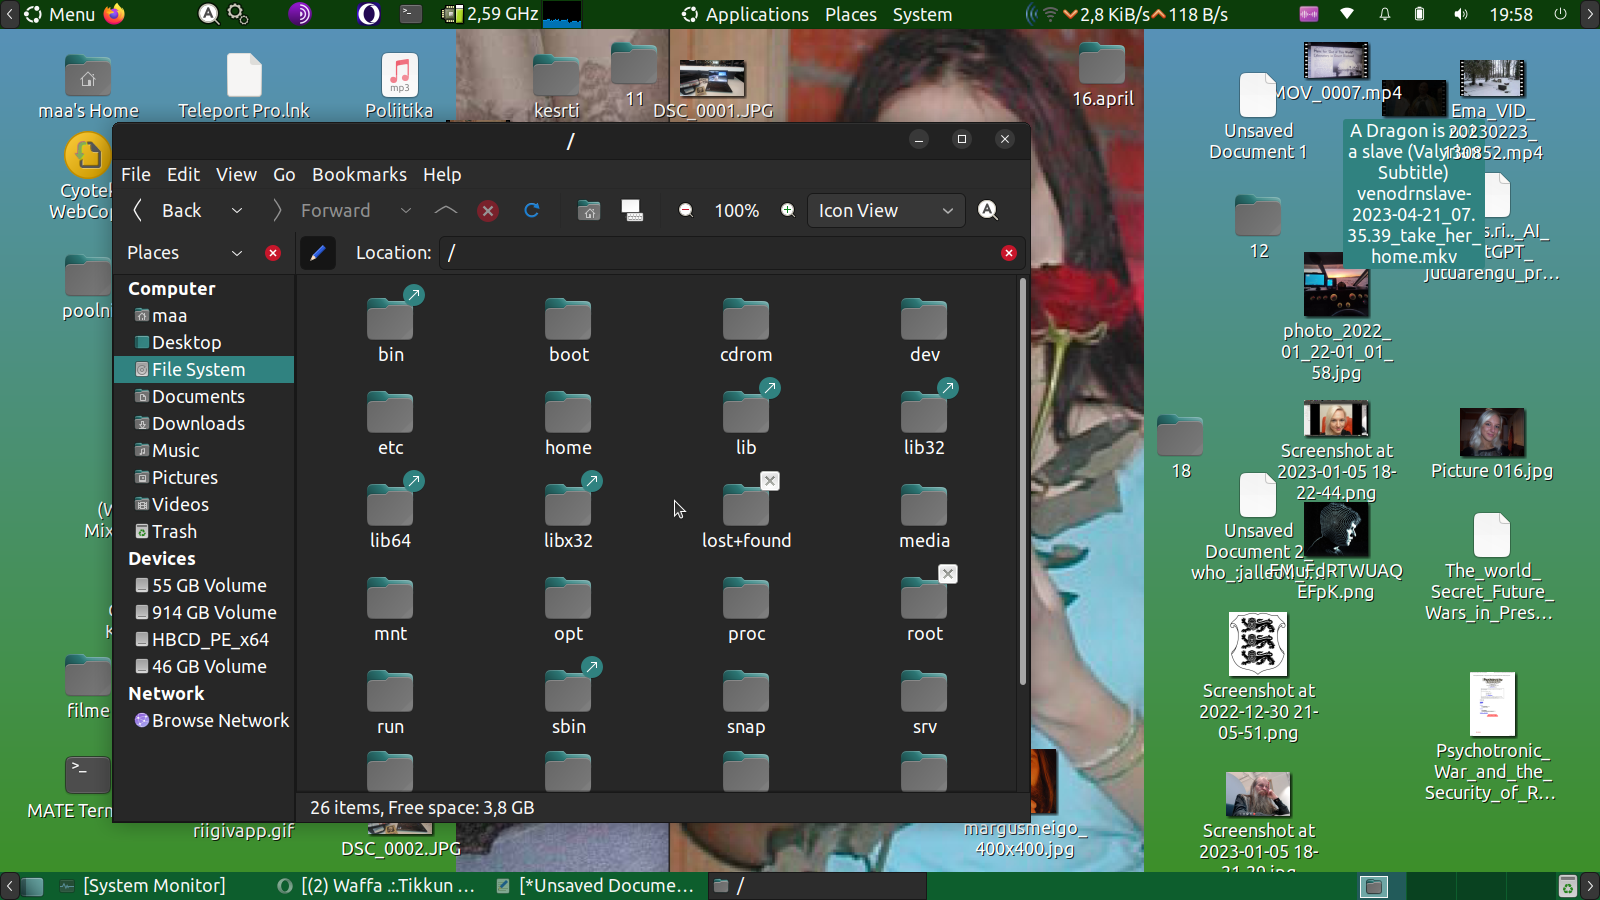1600x900 pixels.
Task: Go up to the parent folder
Action: point(446,210)
